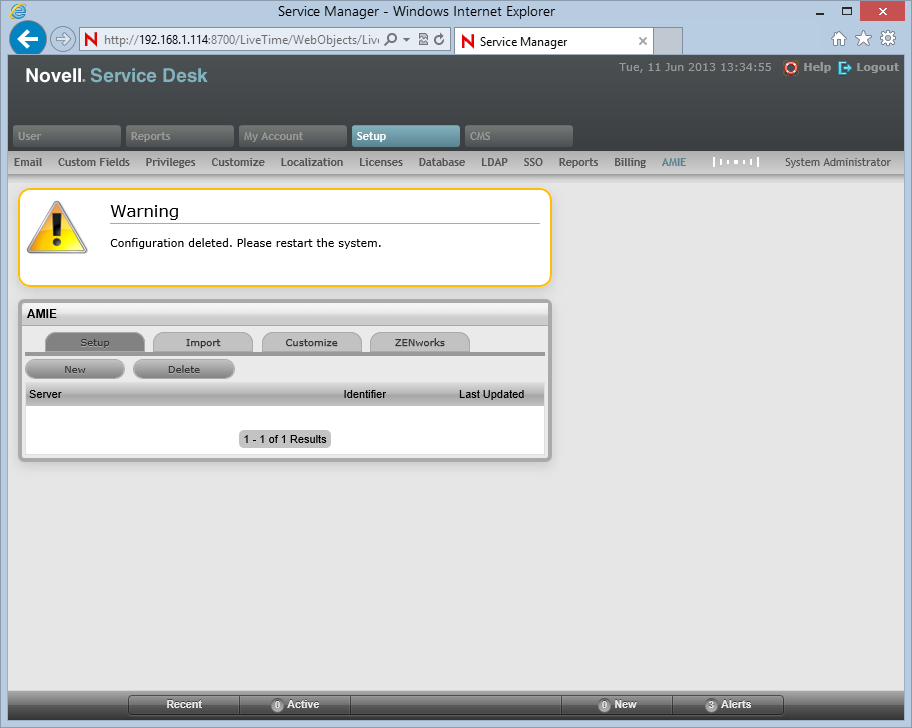The height and width of the screenshot is (728, 912).
Task: Log out via the Logout link
Action: [877, 67]
